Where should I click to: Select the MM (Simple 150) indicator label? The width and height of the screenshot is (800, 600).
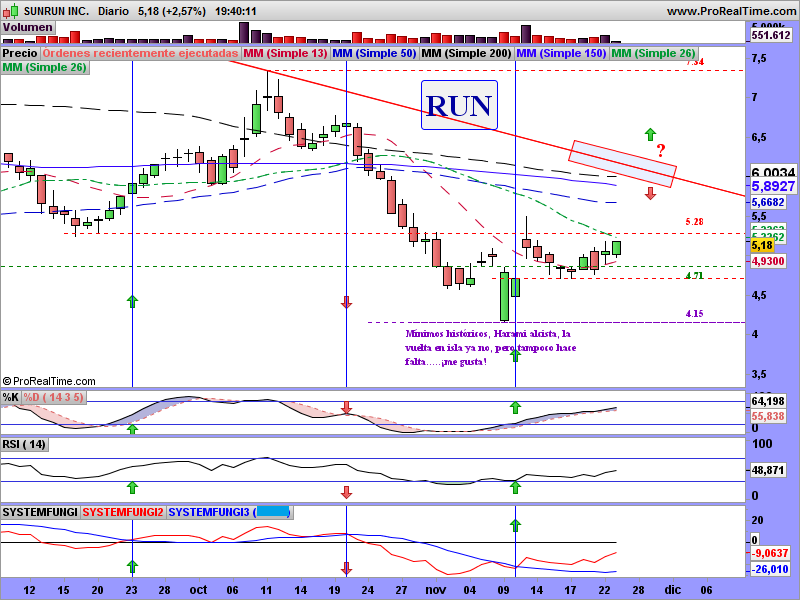(x=561, y=53)
